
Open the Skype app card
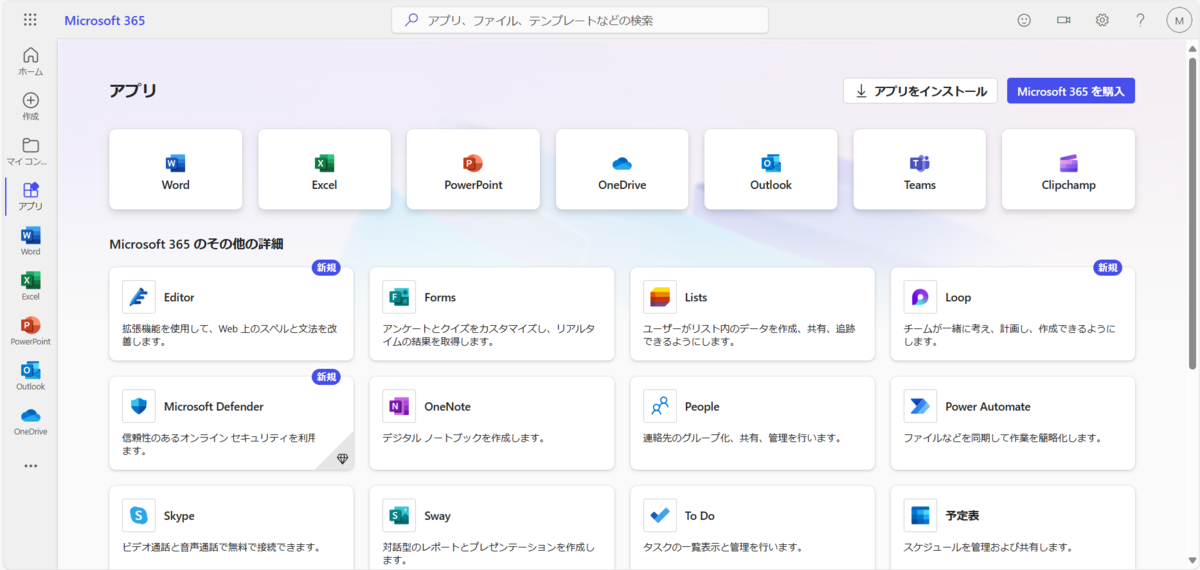click(x=231, y=528)
